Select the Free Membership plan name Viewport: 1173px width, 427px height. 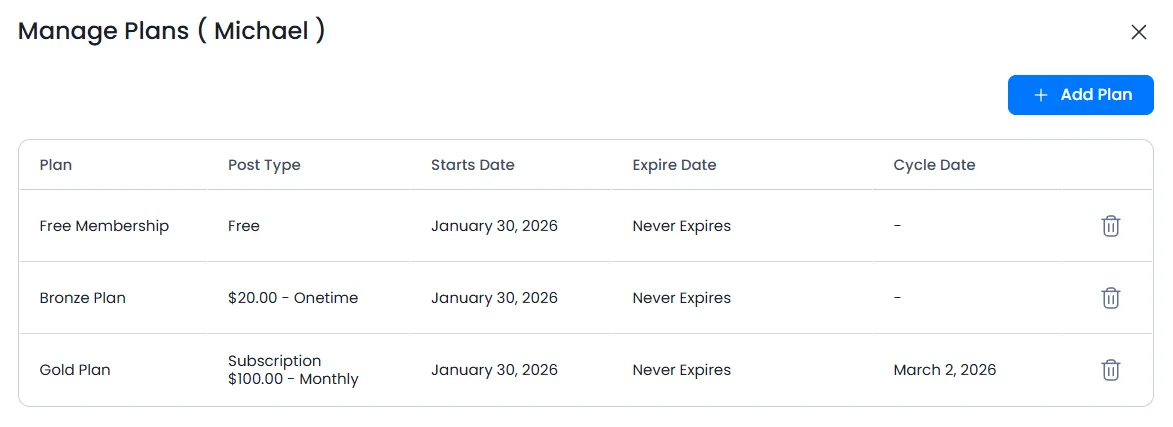pyautogui.click(x=104, y=226)
